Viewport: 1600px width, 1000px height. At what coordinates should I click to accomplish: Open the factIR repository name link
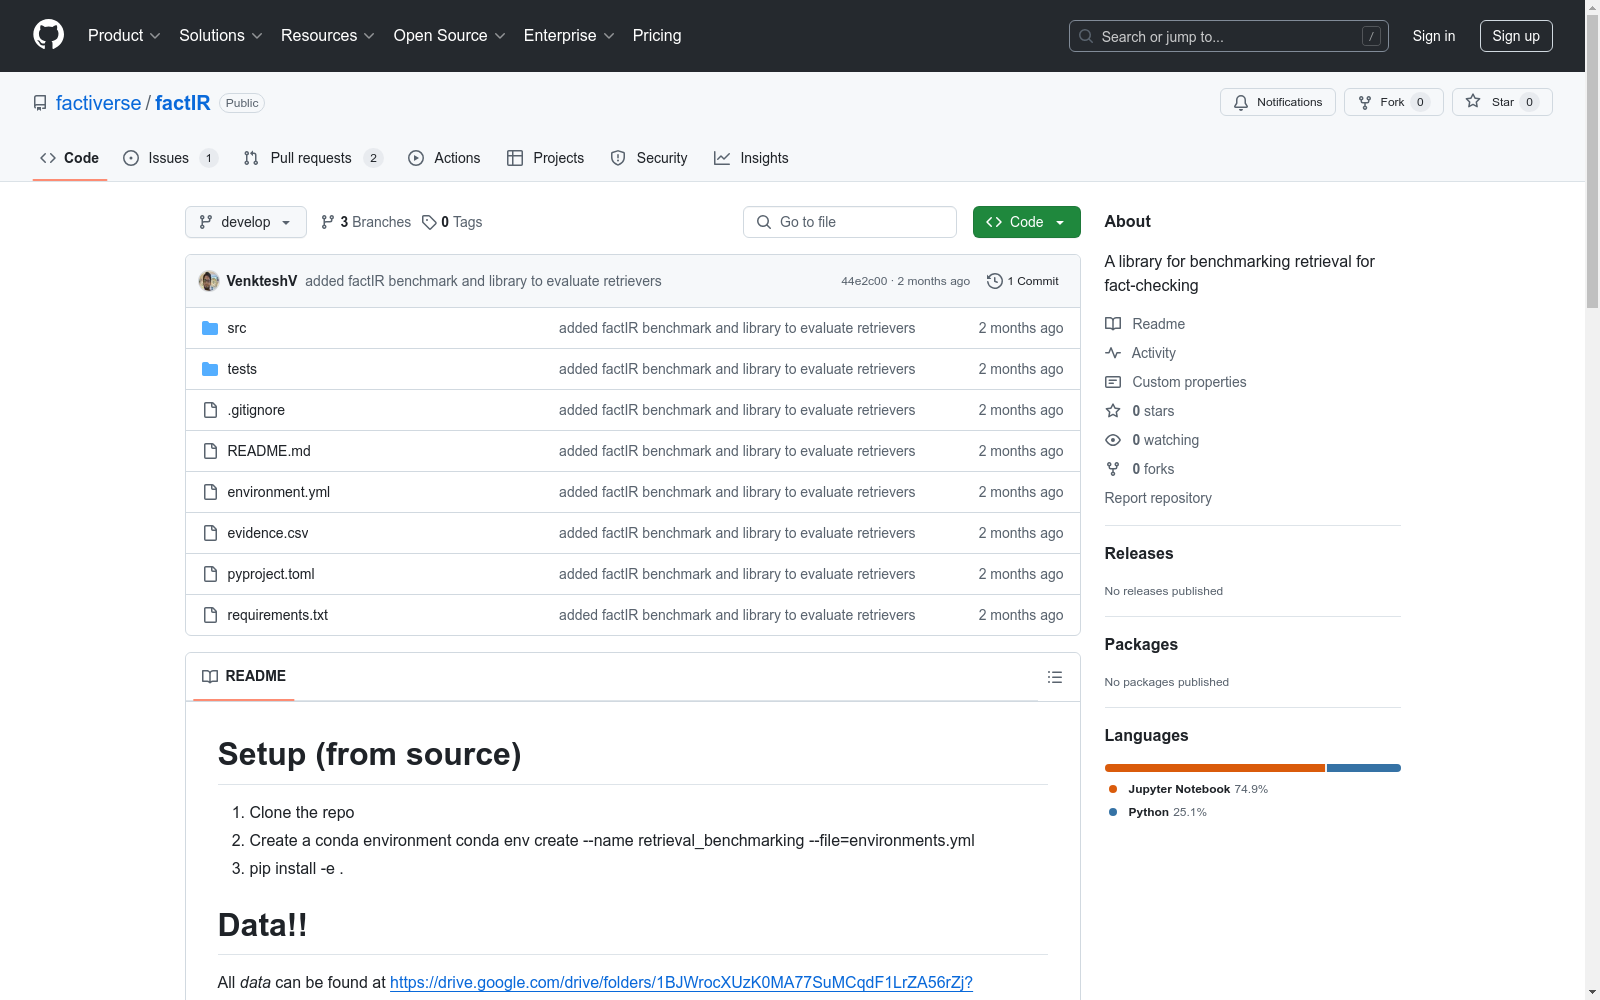click(x=183, y=103)
